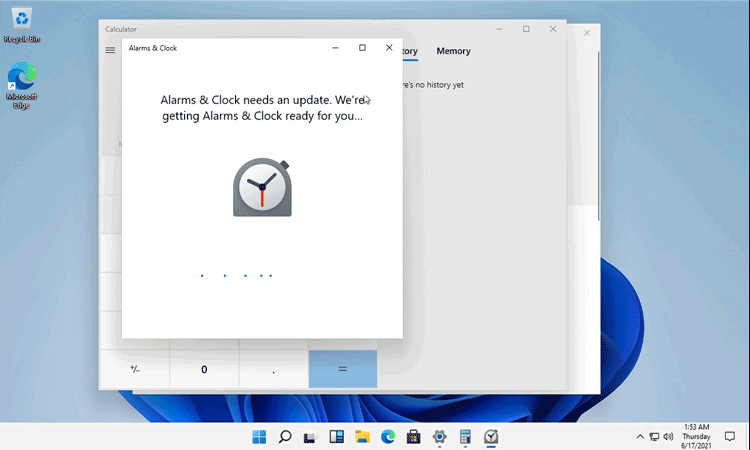Click the 'no history yet' text in Calculator
This screenshot has width=750, height=450.
tap(432, 85)
